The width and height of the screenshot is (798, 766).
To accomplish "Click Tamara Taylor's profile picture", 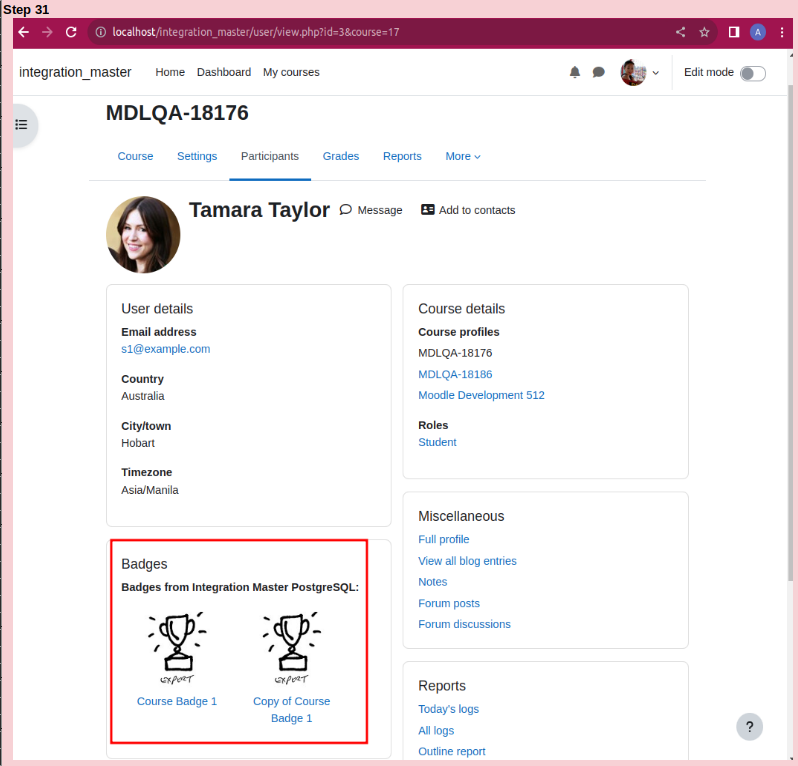I will (143, 235).
